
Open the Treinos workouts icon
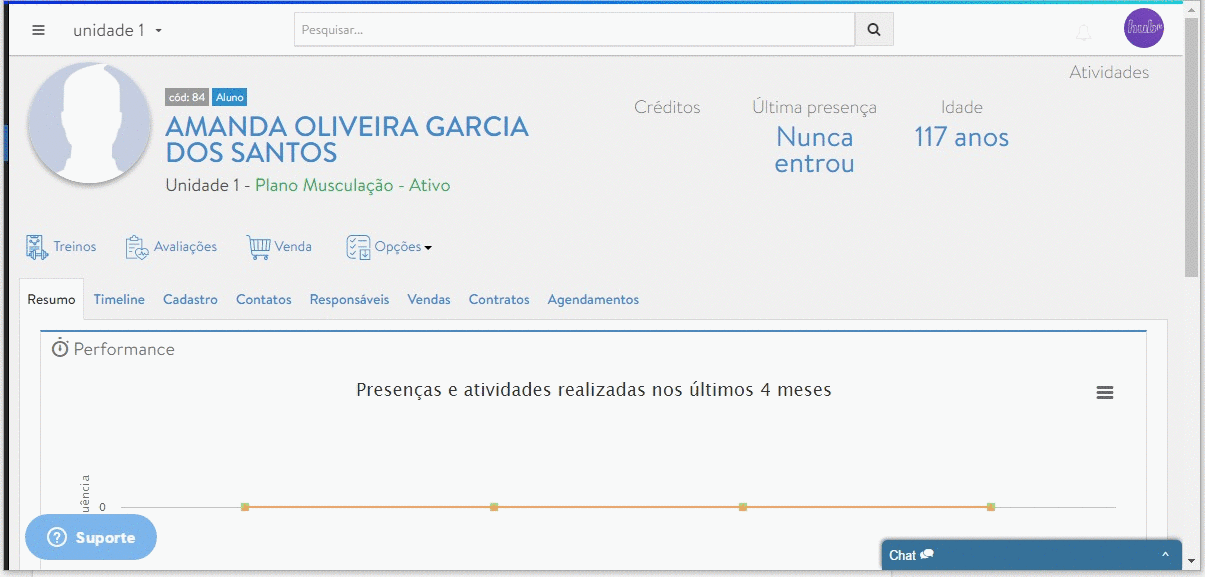35,245
